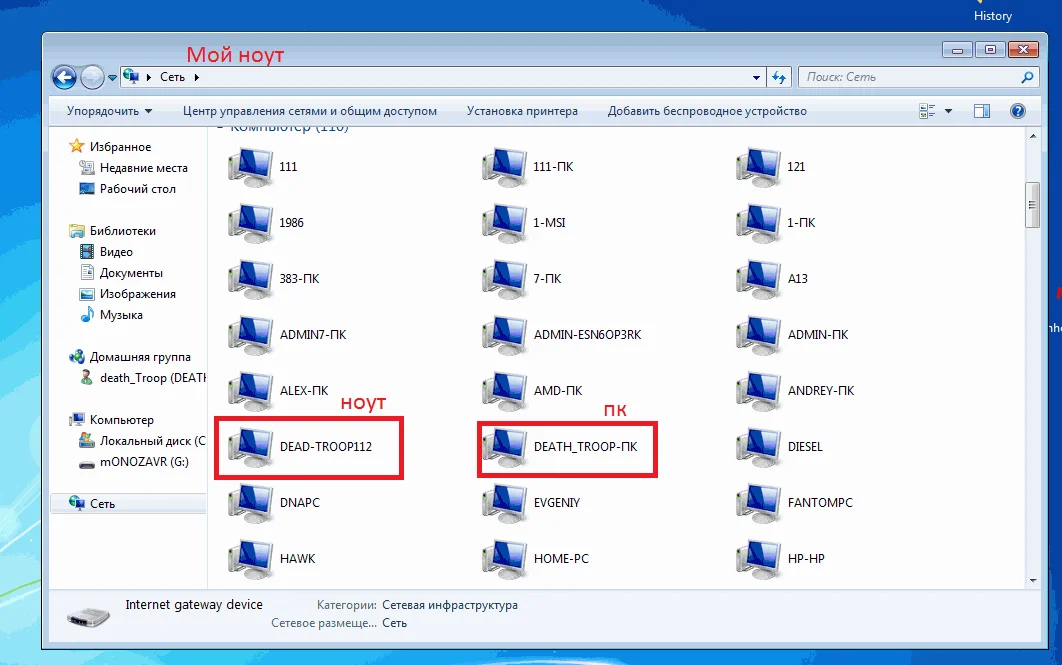
Task: Click the magnifier search icon
Action: pos(1027,77)
